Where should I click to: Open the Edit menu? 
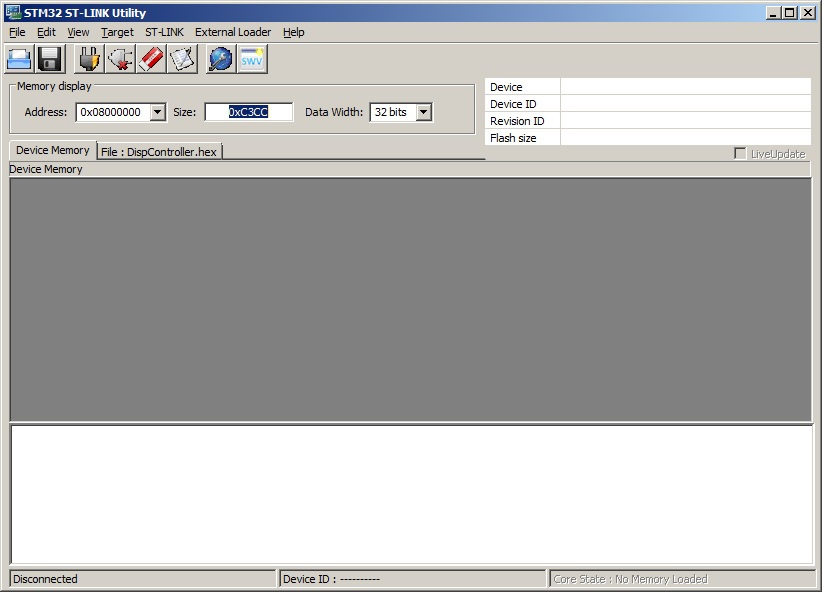point(46,33)
